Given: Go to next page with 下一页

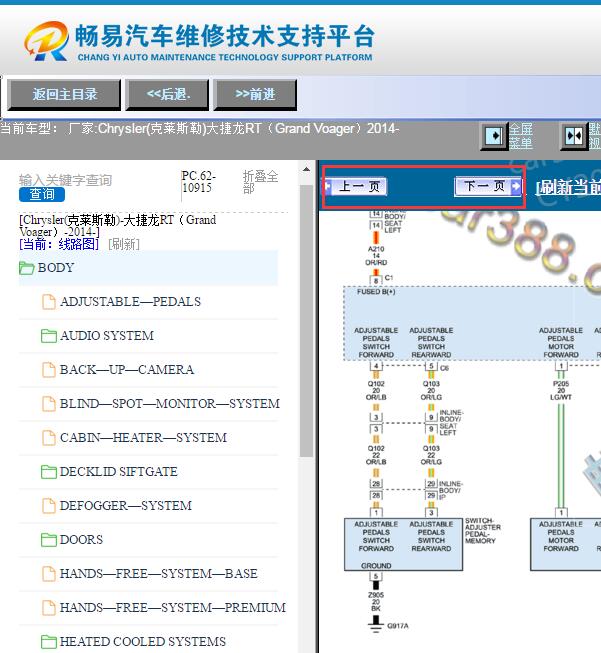Looking at the screenshot, I should click(488, 186).
